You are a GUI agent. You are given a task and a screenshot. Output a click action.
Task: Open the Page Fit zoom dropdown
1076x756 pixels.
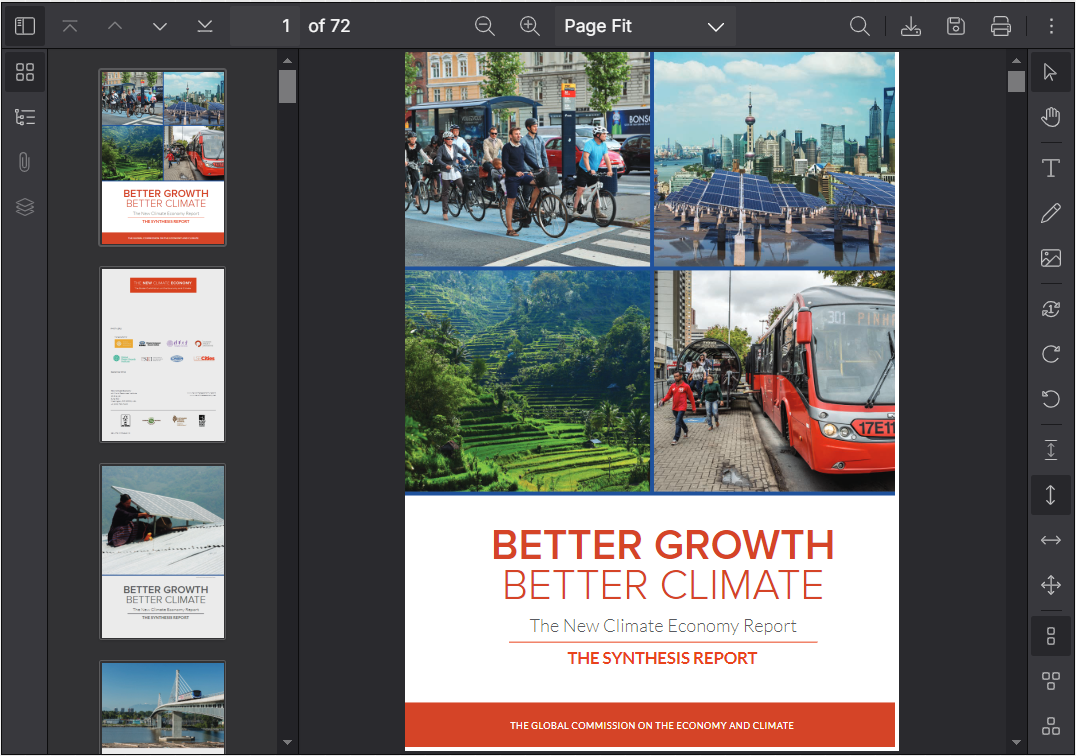644,26
